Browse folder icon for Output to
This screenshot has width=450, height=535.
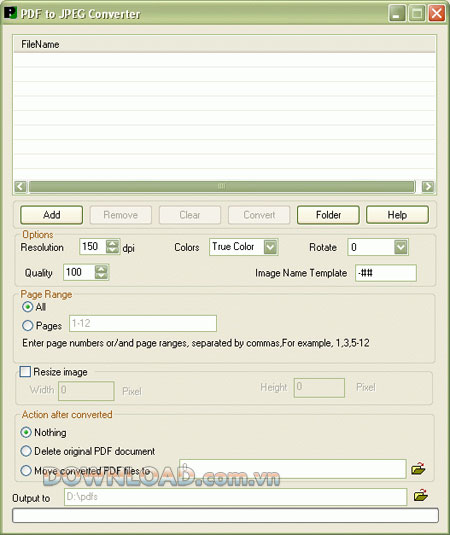pos(421,495)
